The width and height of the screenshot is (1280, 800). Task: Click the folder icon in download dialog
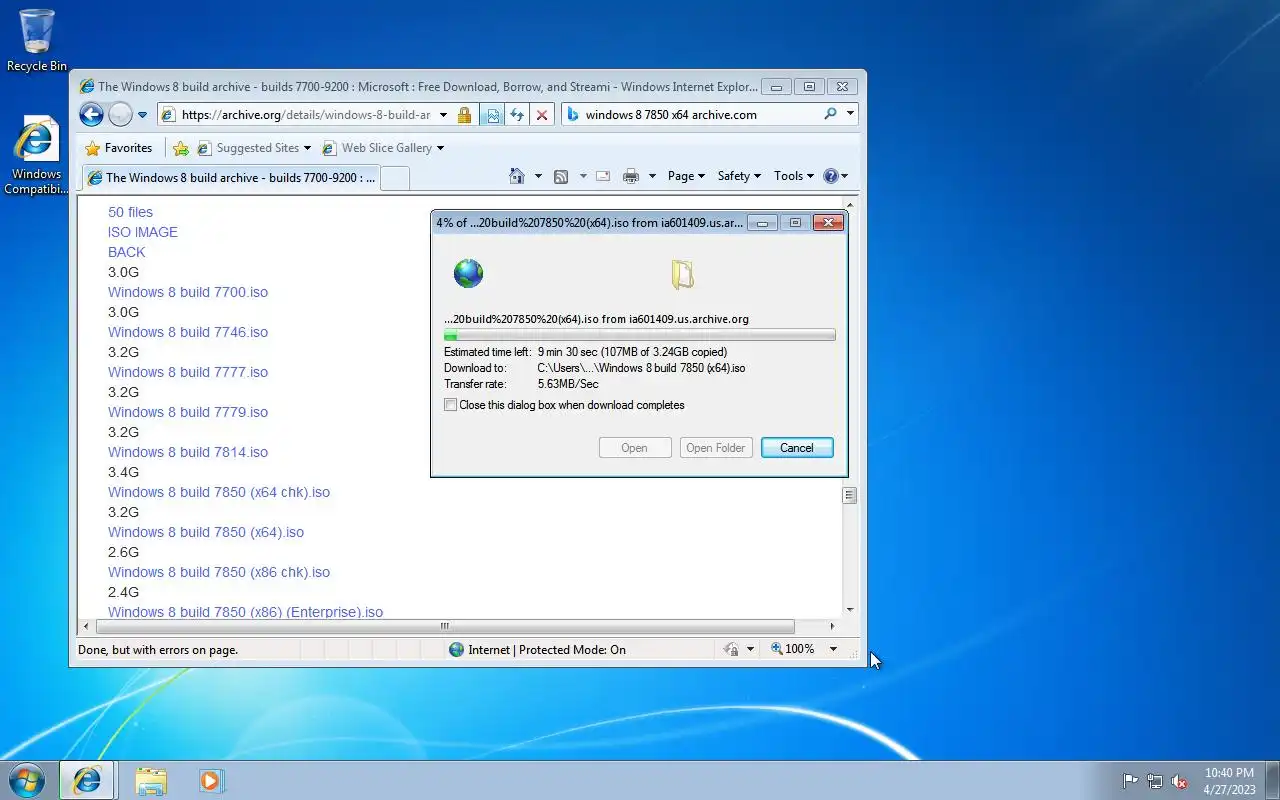(682, 274)
